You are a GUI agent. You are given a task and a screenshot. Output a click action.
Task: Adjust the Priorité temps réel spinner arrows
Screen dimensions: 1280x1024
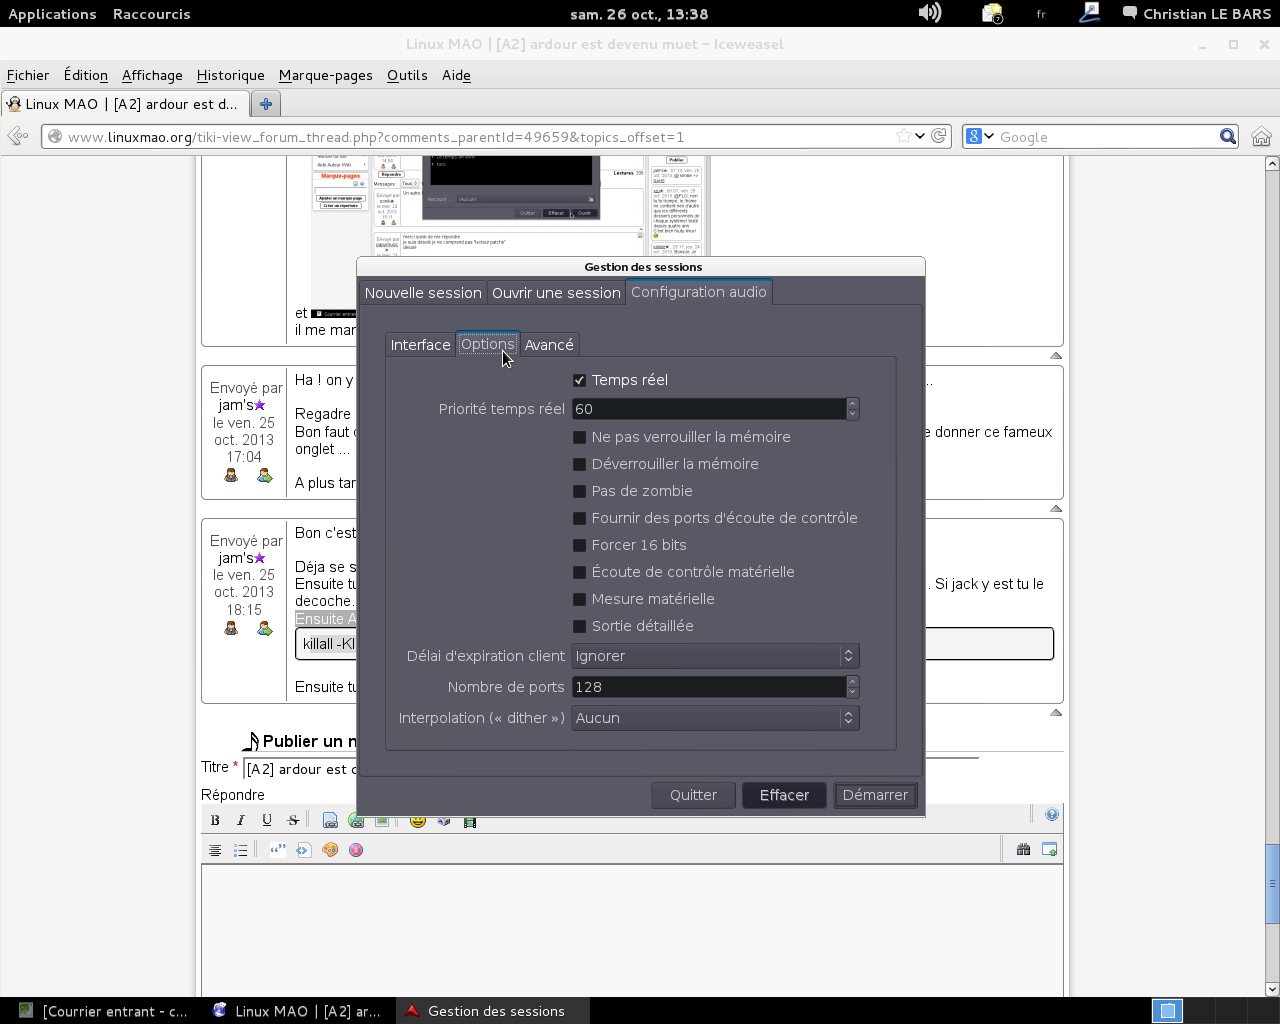point(852,409)
